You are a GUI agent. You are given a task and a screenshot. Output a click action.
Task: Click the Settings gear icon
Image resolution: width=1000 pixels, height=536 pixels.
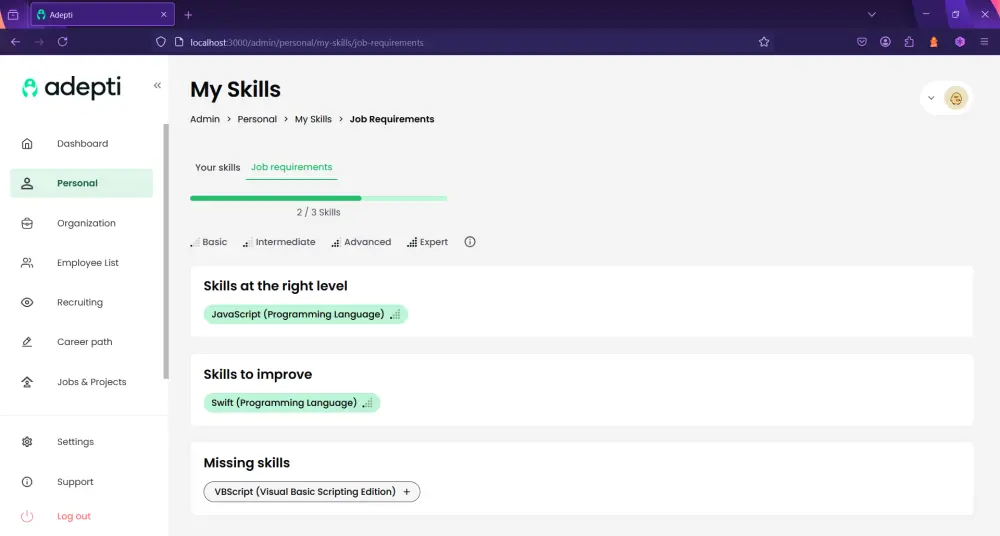click(27, 442)
